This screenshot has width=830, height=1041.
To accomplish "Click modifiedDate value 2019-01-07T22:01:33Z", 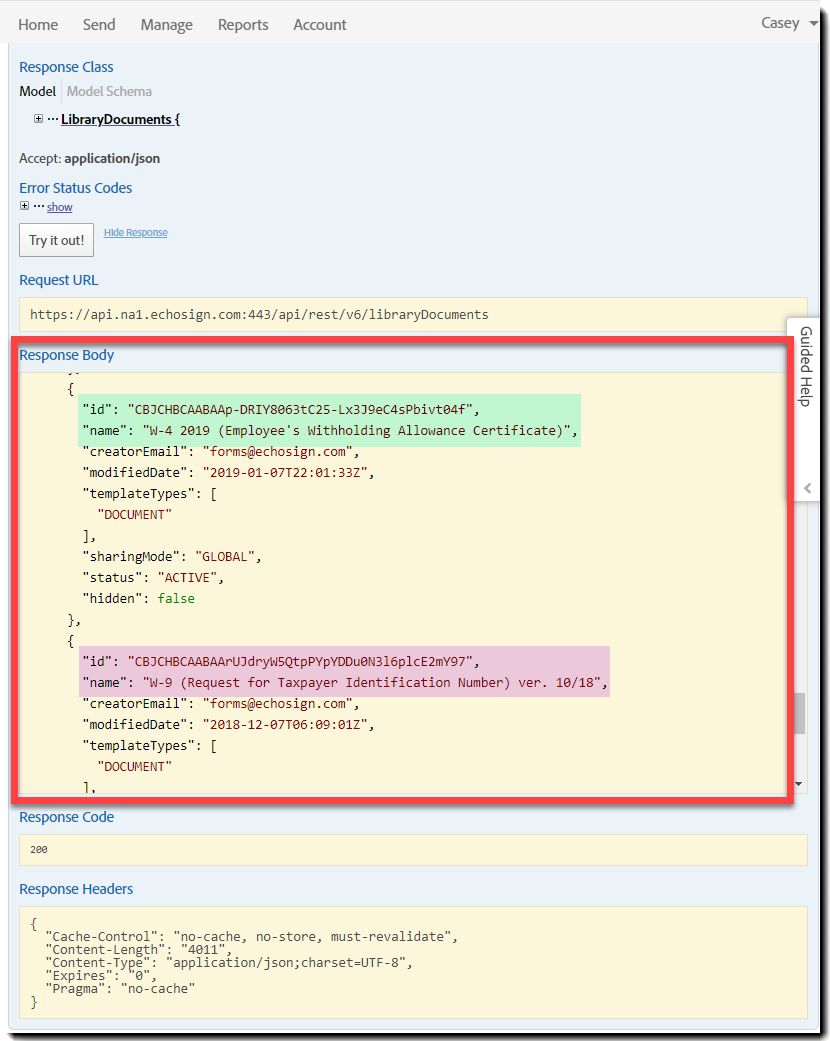I will point(285,472).
